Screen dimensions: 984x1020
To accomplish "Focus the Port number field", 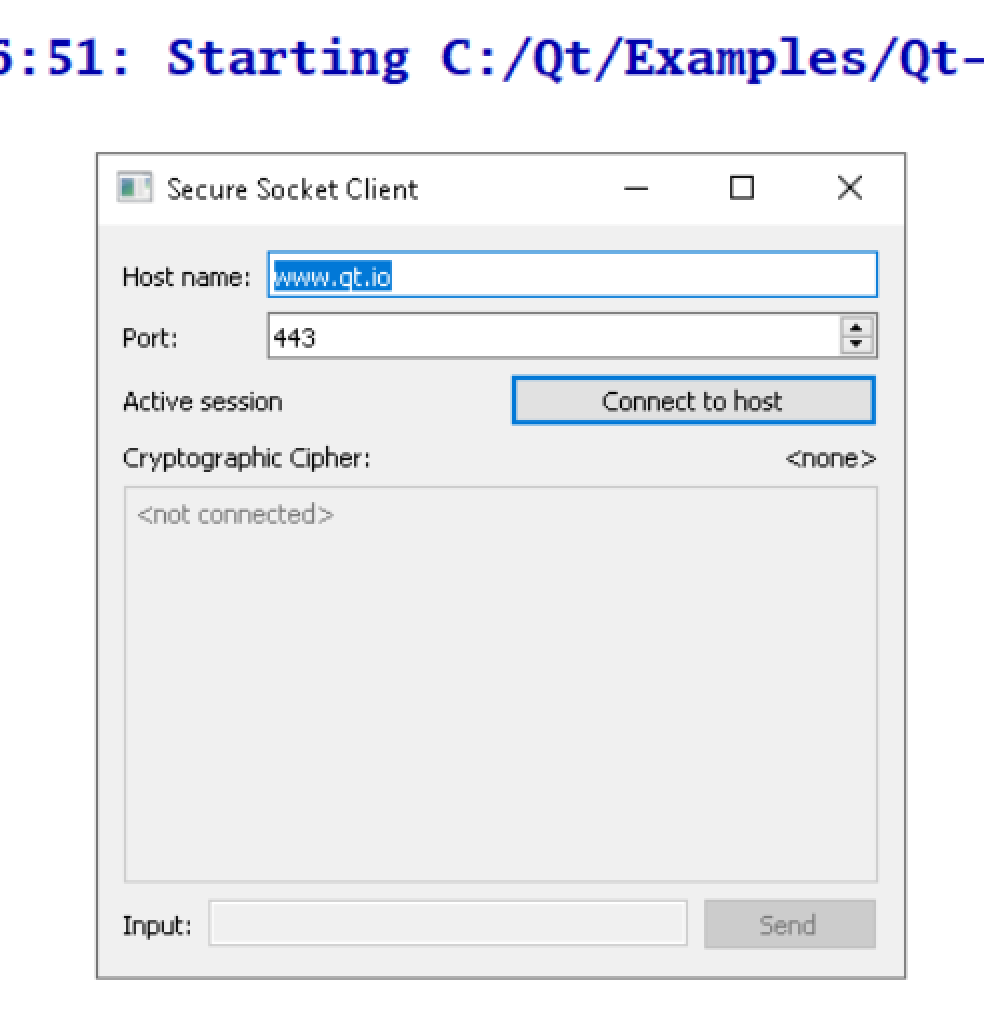I will [x=550, y=338].
